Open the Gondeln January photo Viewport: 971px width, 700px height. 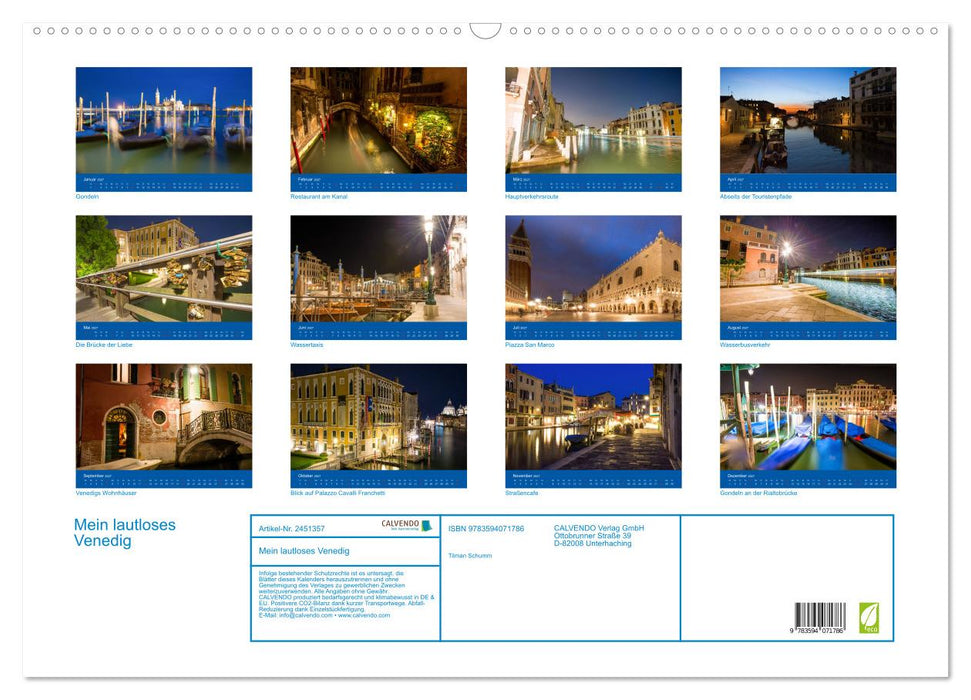coord(164,120)
